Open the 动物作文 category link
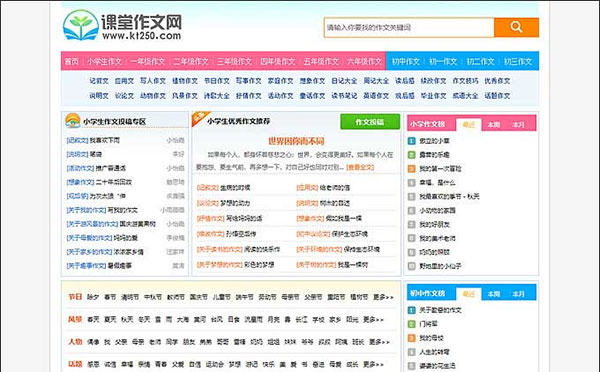The image size is (600, 372). tap(153, 96)
